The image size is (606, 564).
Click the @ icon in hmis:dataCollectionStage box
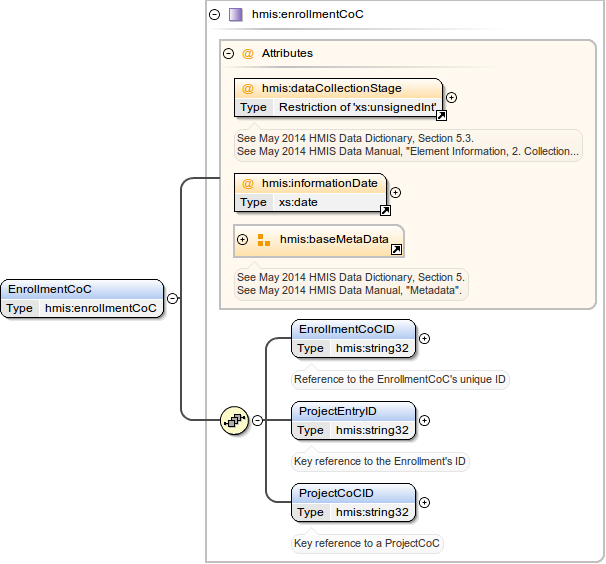point(248,89)
